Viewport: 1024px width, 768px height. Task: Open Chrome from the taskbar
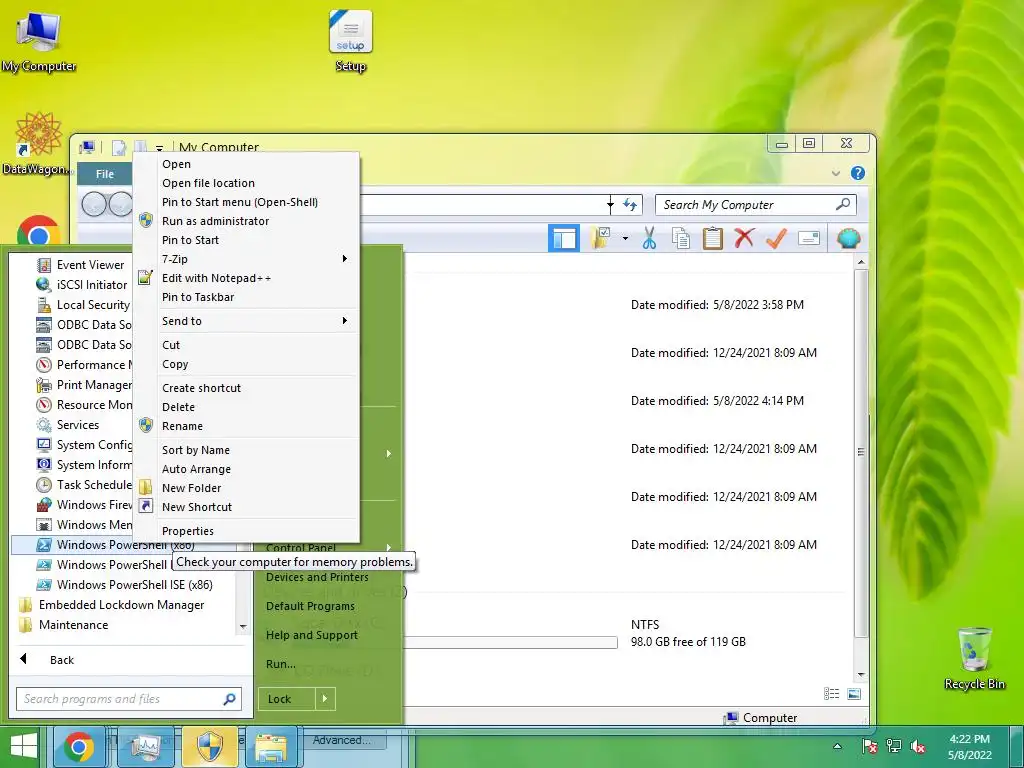78,747
